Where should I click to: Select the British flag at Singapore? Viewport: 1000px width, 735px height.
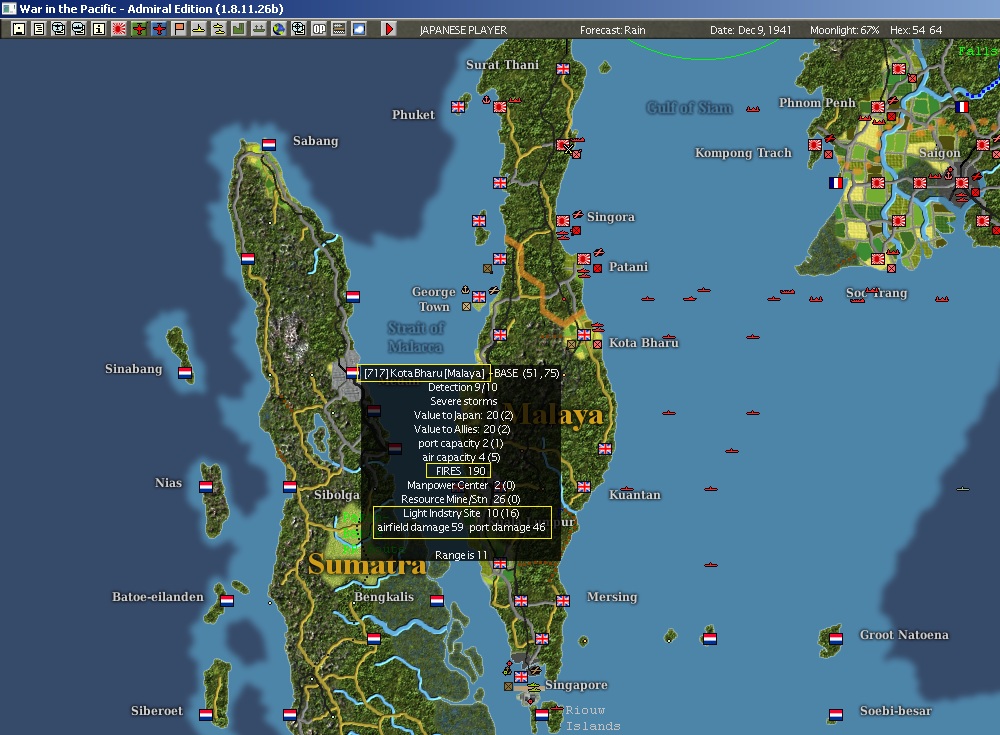pyautogui.click(x=521, y=677)
